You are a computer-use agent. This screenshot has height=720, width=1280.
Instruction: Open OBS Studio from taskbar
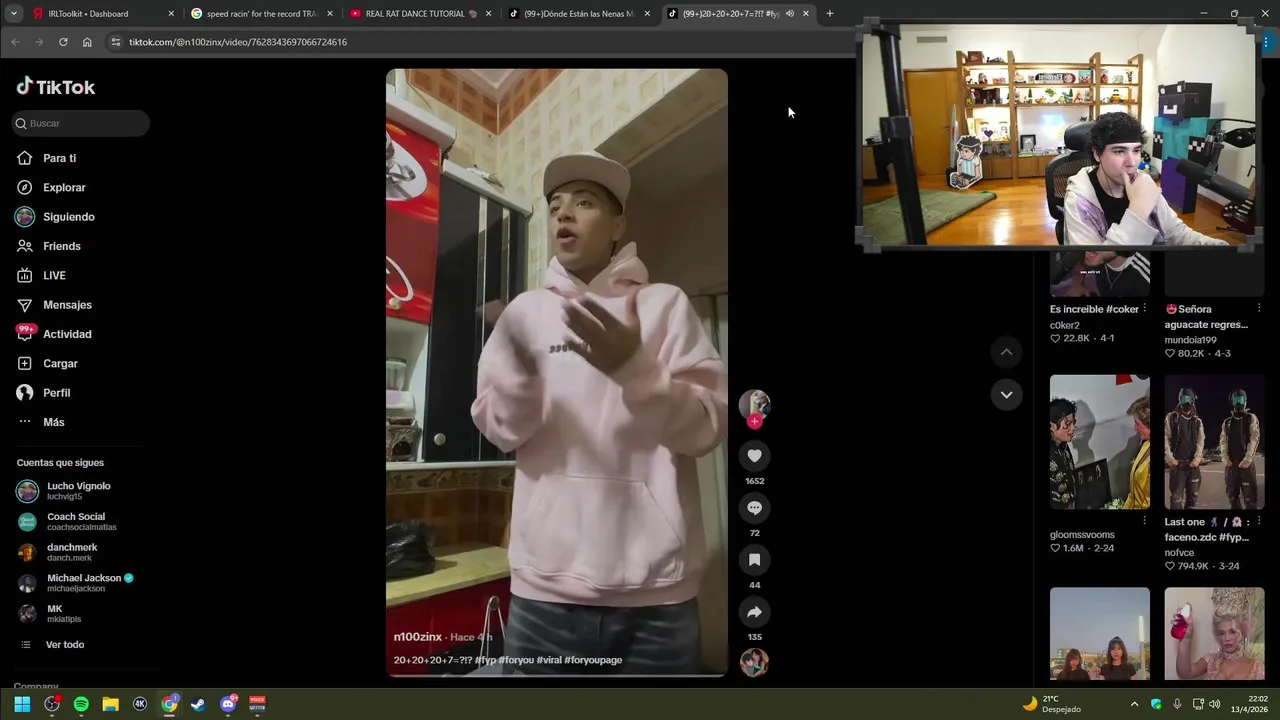[52, 704]
